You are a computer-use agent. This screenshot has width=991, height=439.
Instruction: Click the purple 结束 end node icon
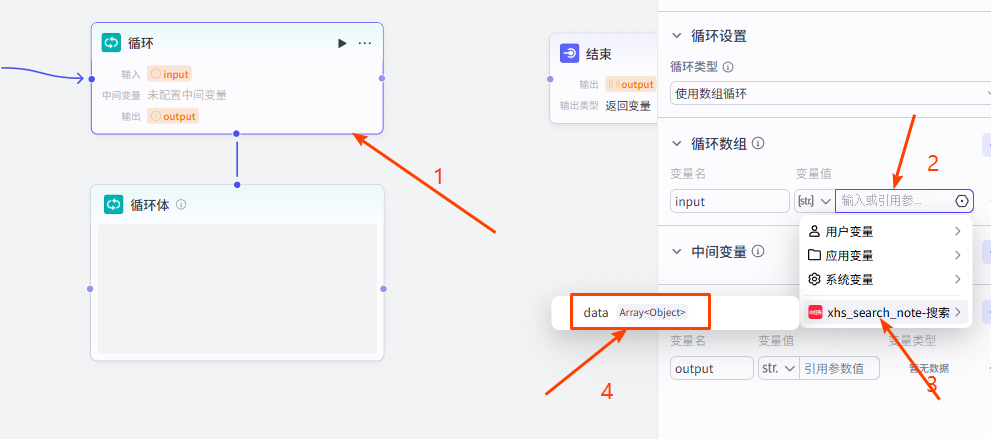pos(569,53)
